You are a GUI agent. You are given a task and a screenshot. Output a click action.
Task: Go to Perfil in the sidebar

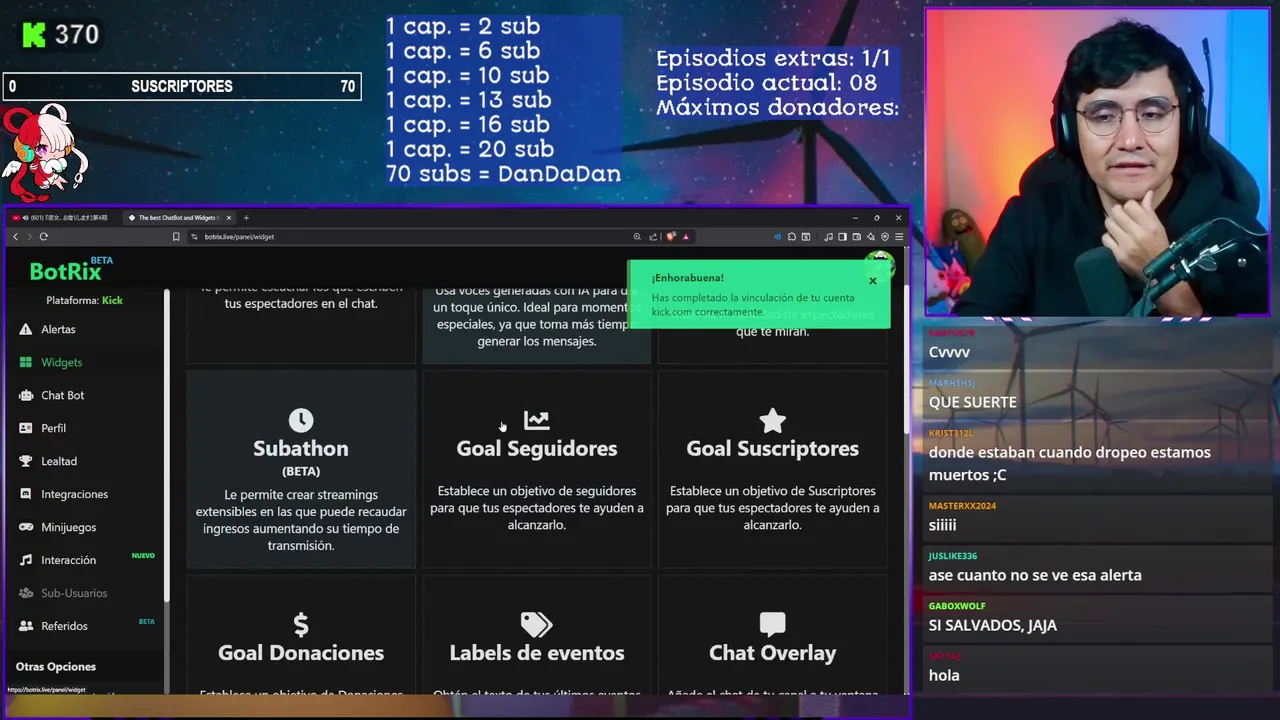(53, 428)
